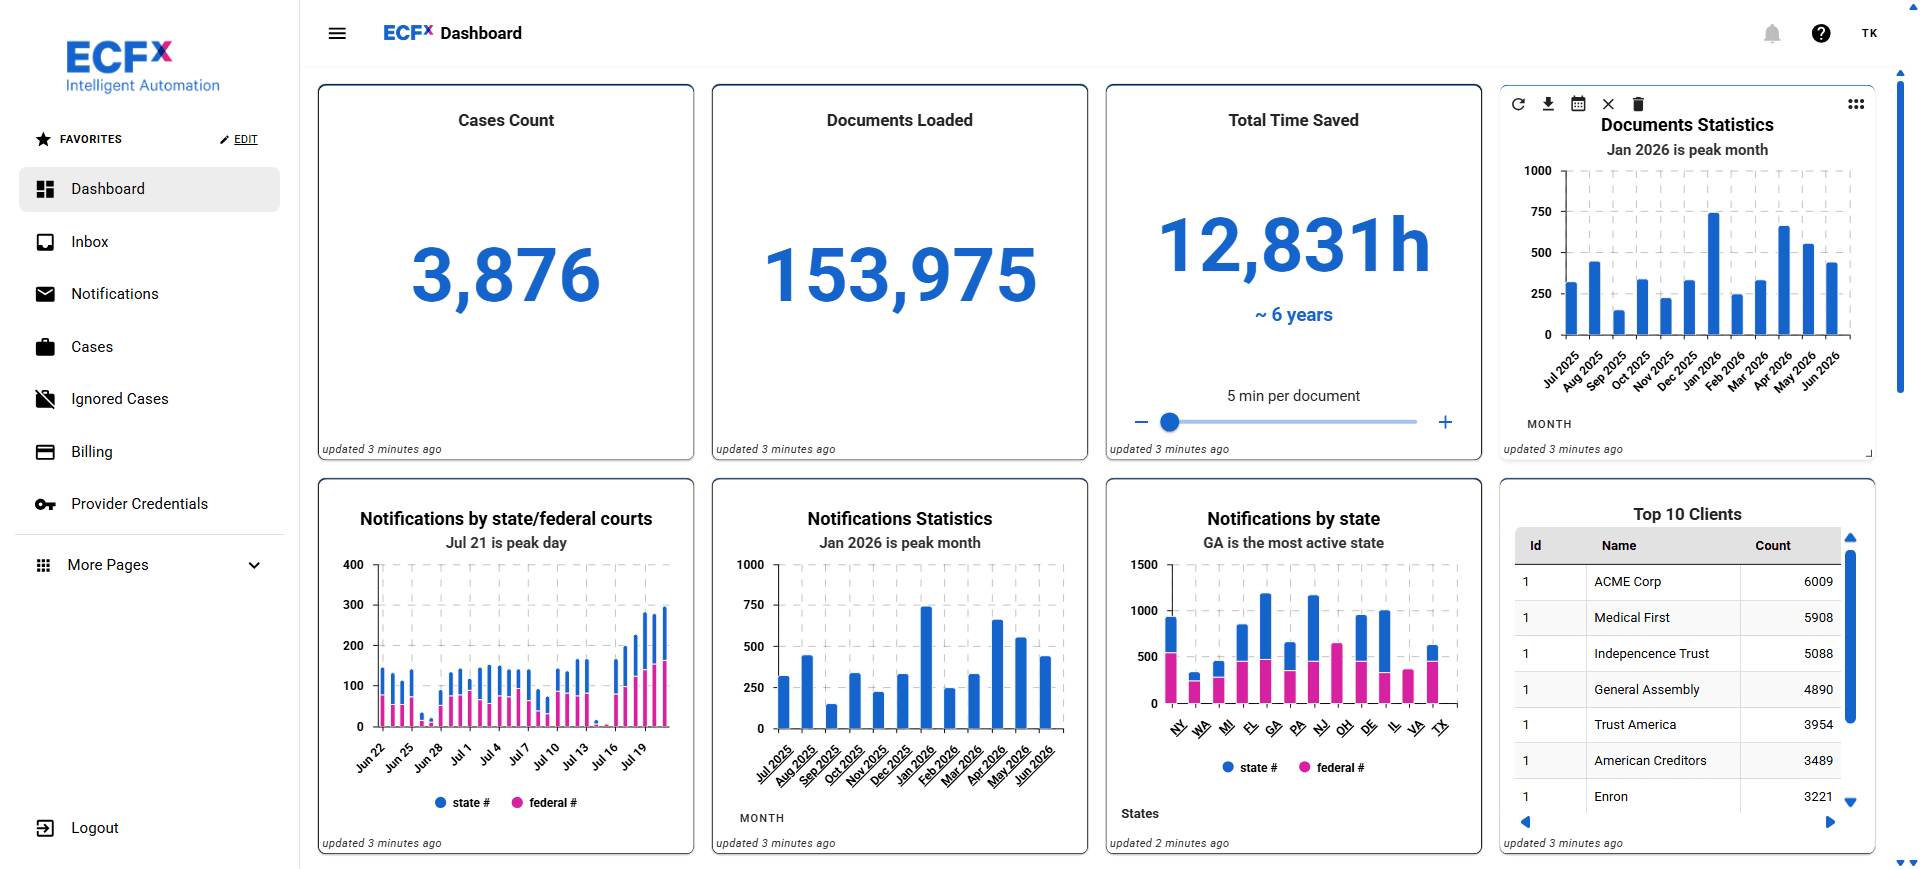This screenshot has height=869, width=1920.
Task: Click the ECFX header logo
Action: click(408, 33)
